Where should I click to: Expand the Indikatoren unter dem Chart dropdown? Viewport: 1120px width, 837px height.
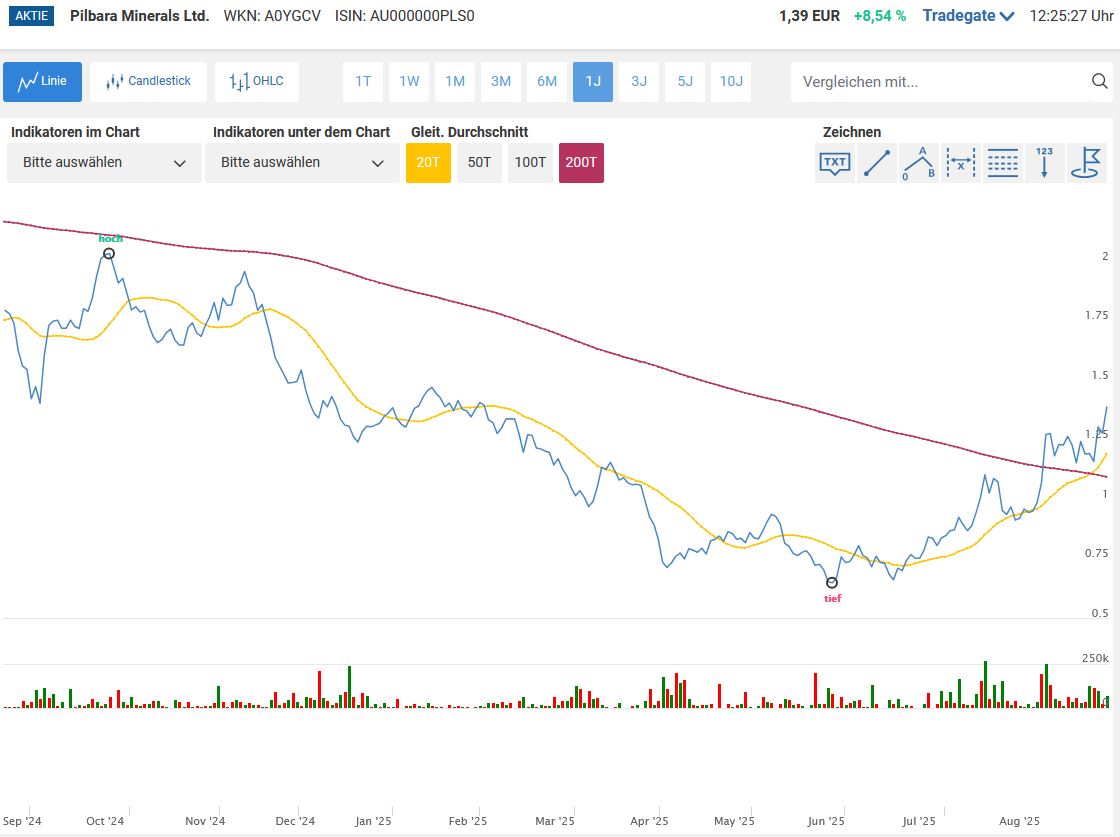click(x=302, y=163)
